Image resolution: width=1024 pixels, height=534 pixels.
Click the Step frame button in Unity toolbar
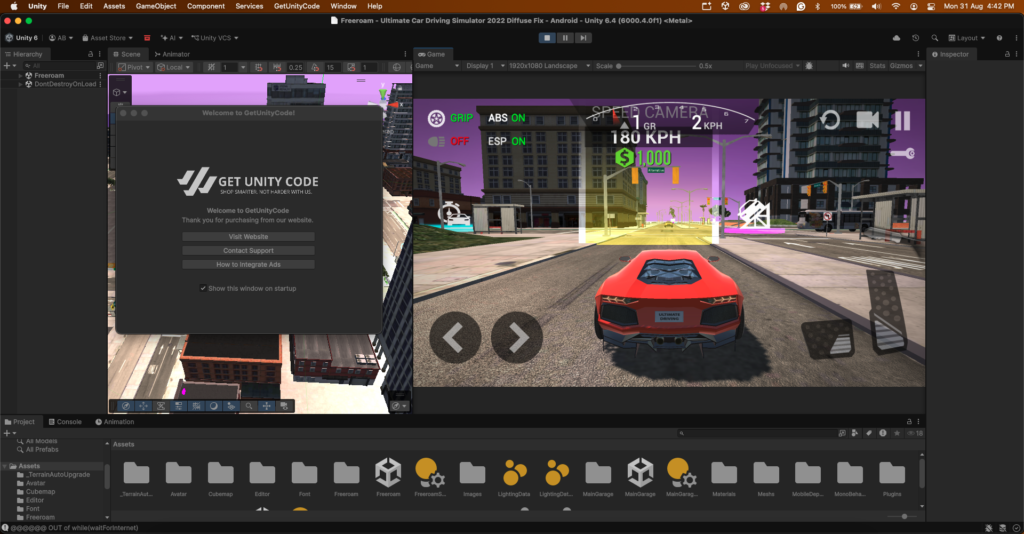pyautogui.click(x=583, y=38)
